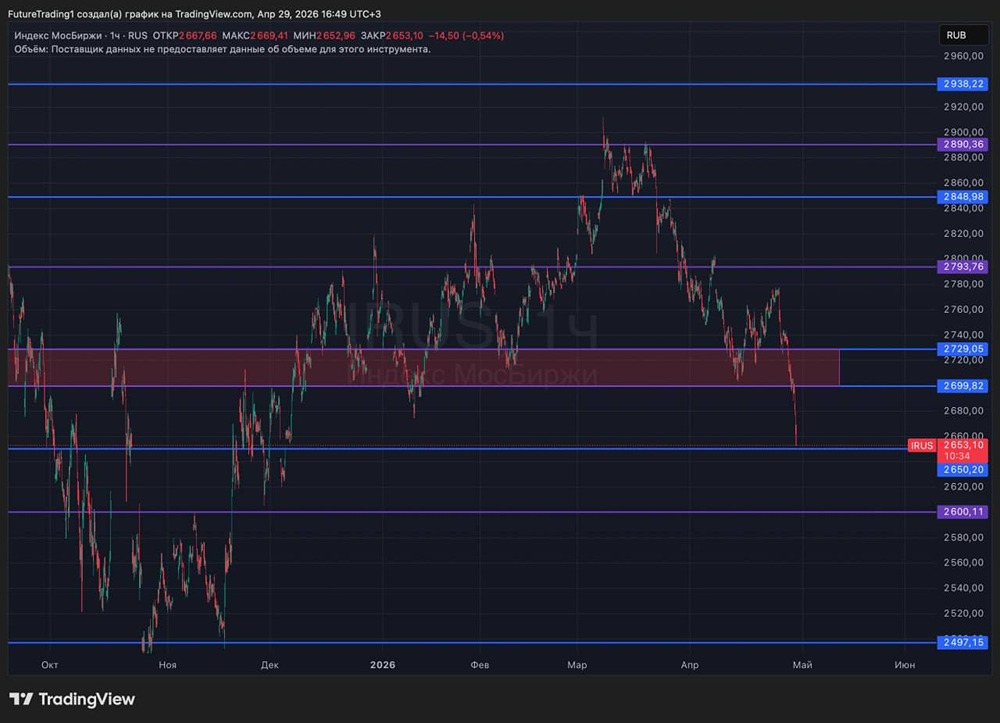1000x723 pixels.
Task: Click the 10:34 candle countdown timer
Action: click(957, 456)
